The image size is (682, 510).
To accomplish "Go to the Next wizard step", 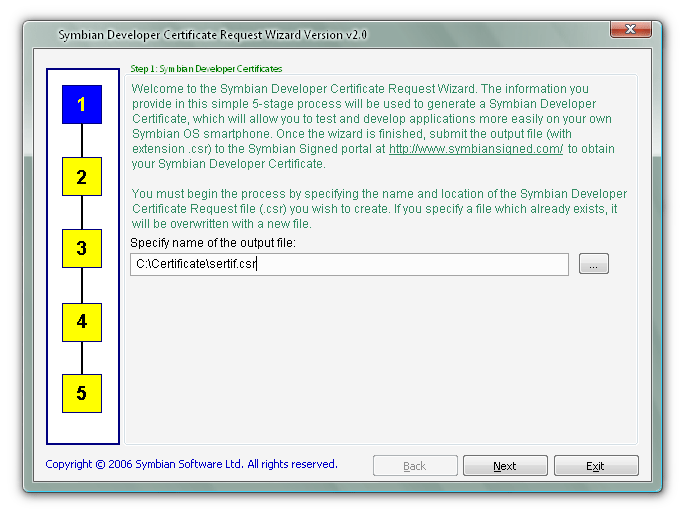I will tap(505, 466).
